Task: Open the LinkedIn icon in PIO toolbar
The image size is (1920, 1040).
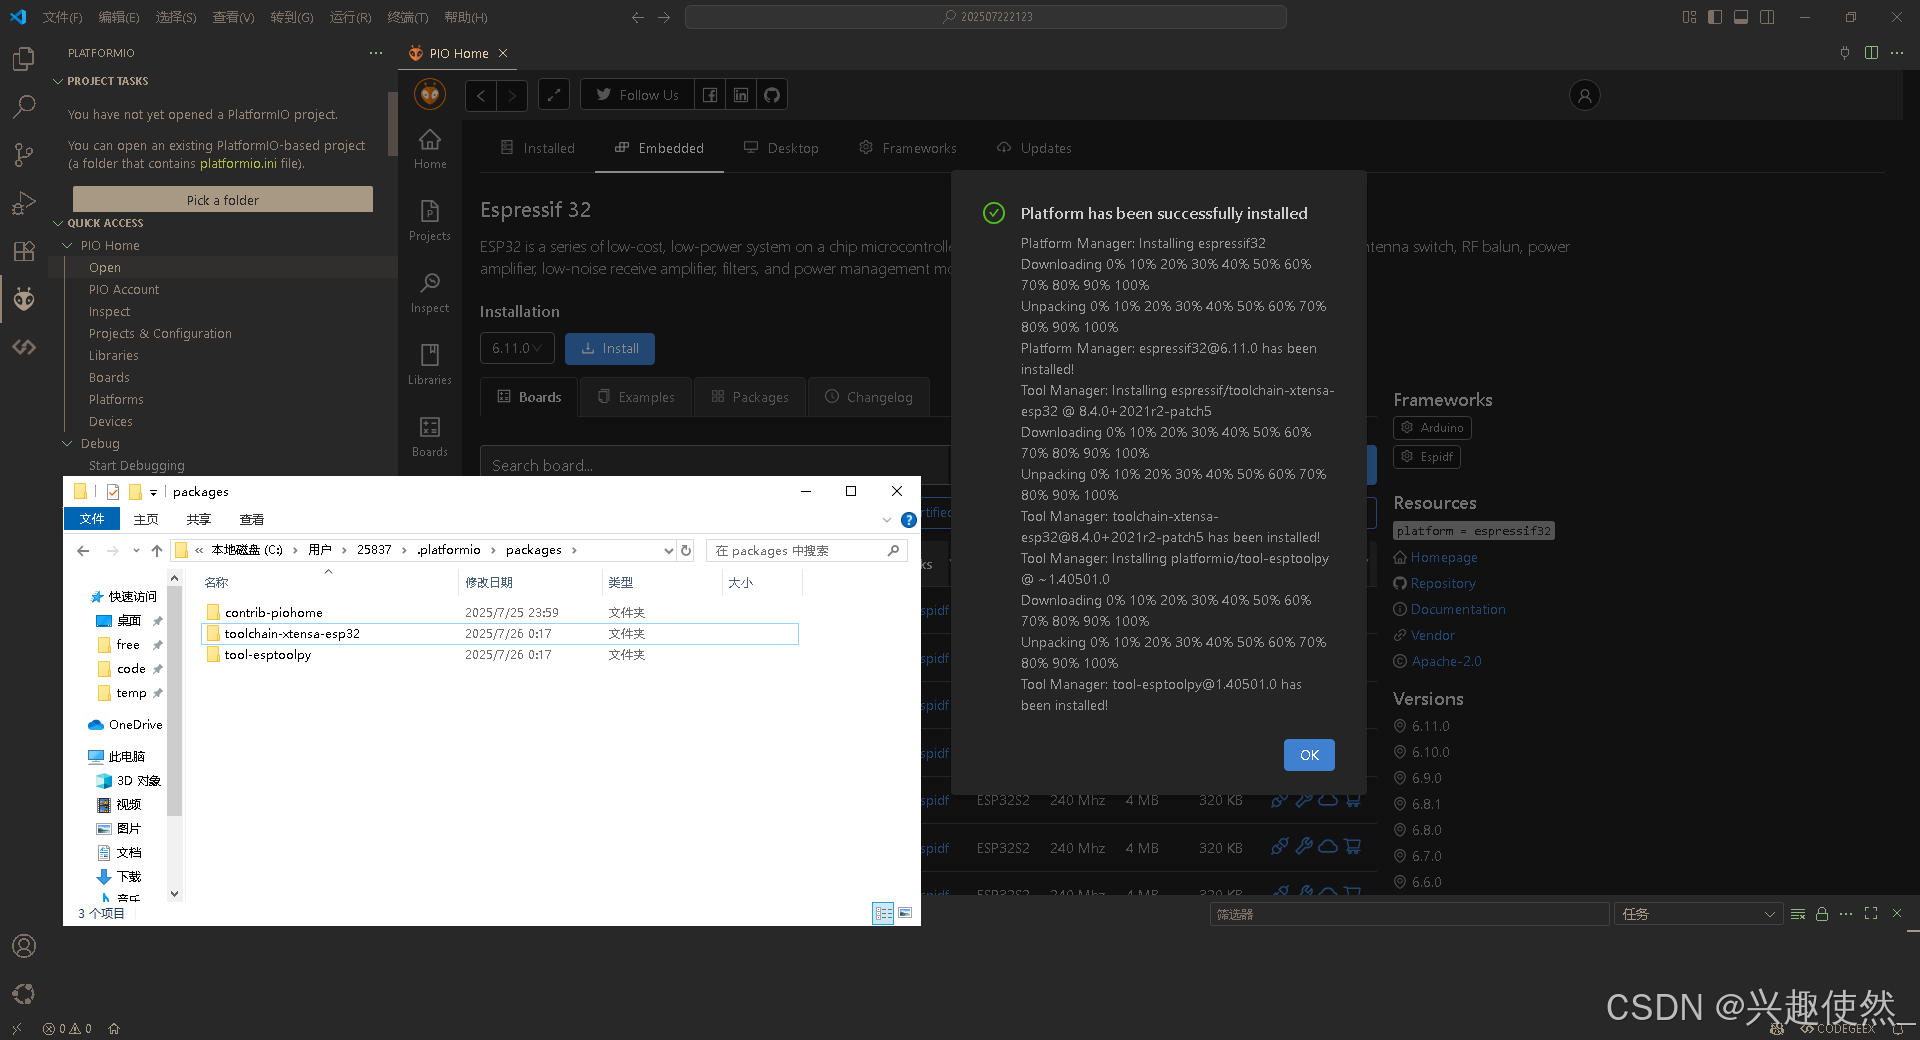Action: [x=741, y=95]
